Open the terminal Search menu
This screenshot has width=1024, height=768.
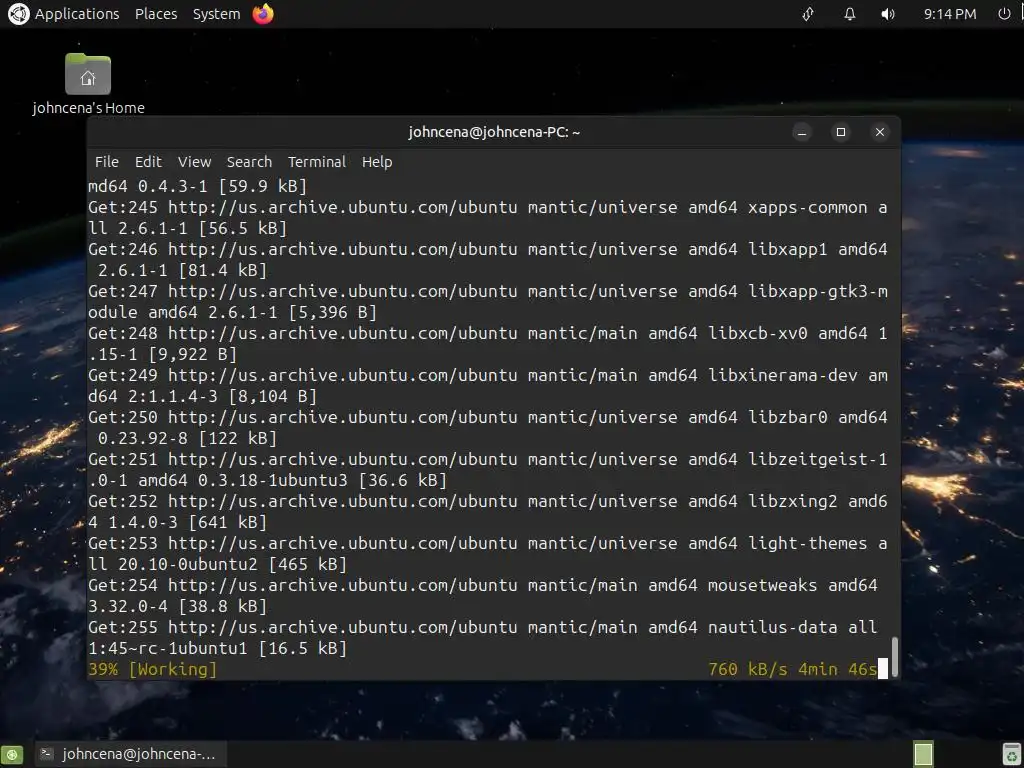pyautogui.click(x=249, y=162)
